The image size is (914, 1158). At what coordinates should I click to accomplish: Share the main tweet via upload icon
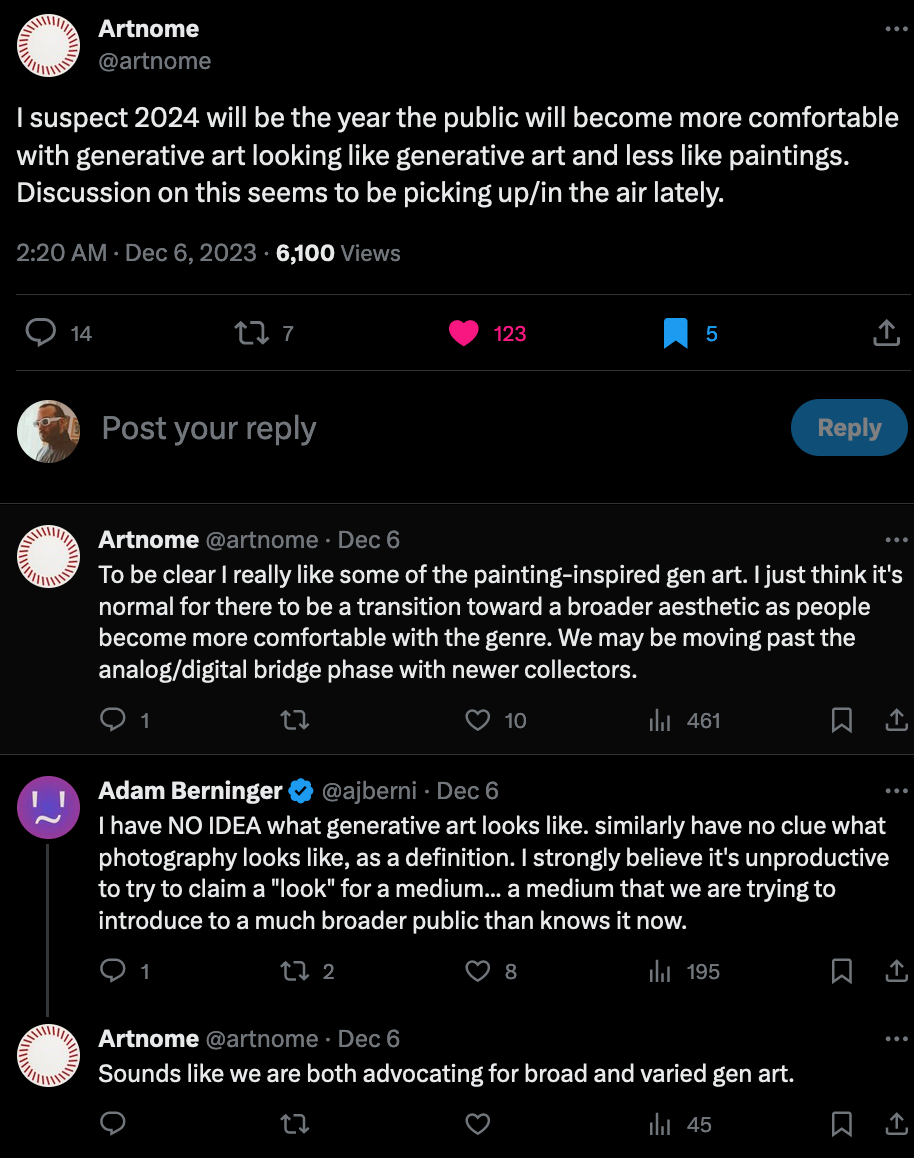pos(886,333)
